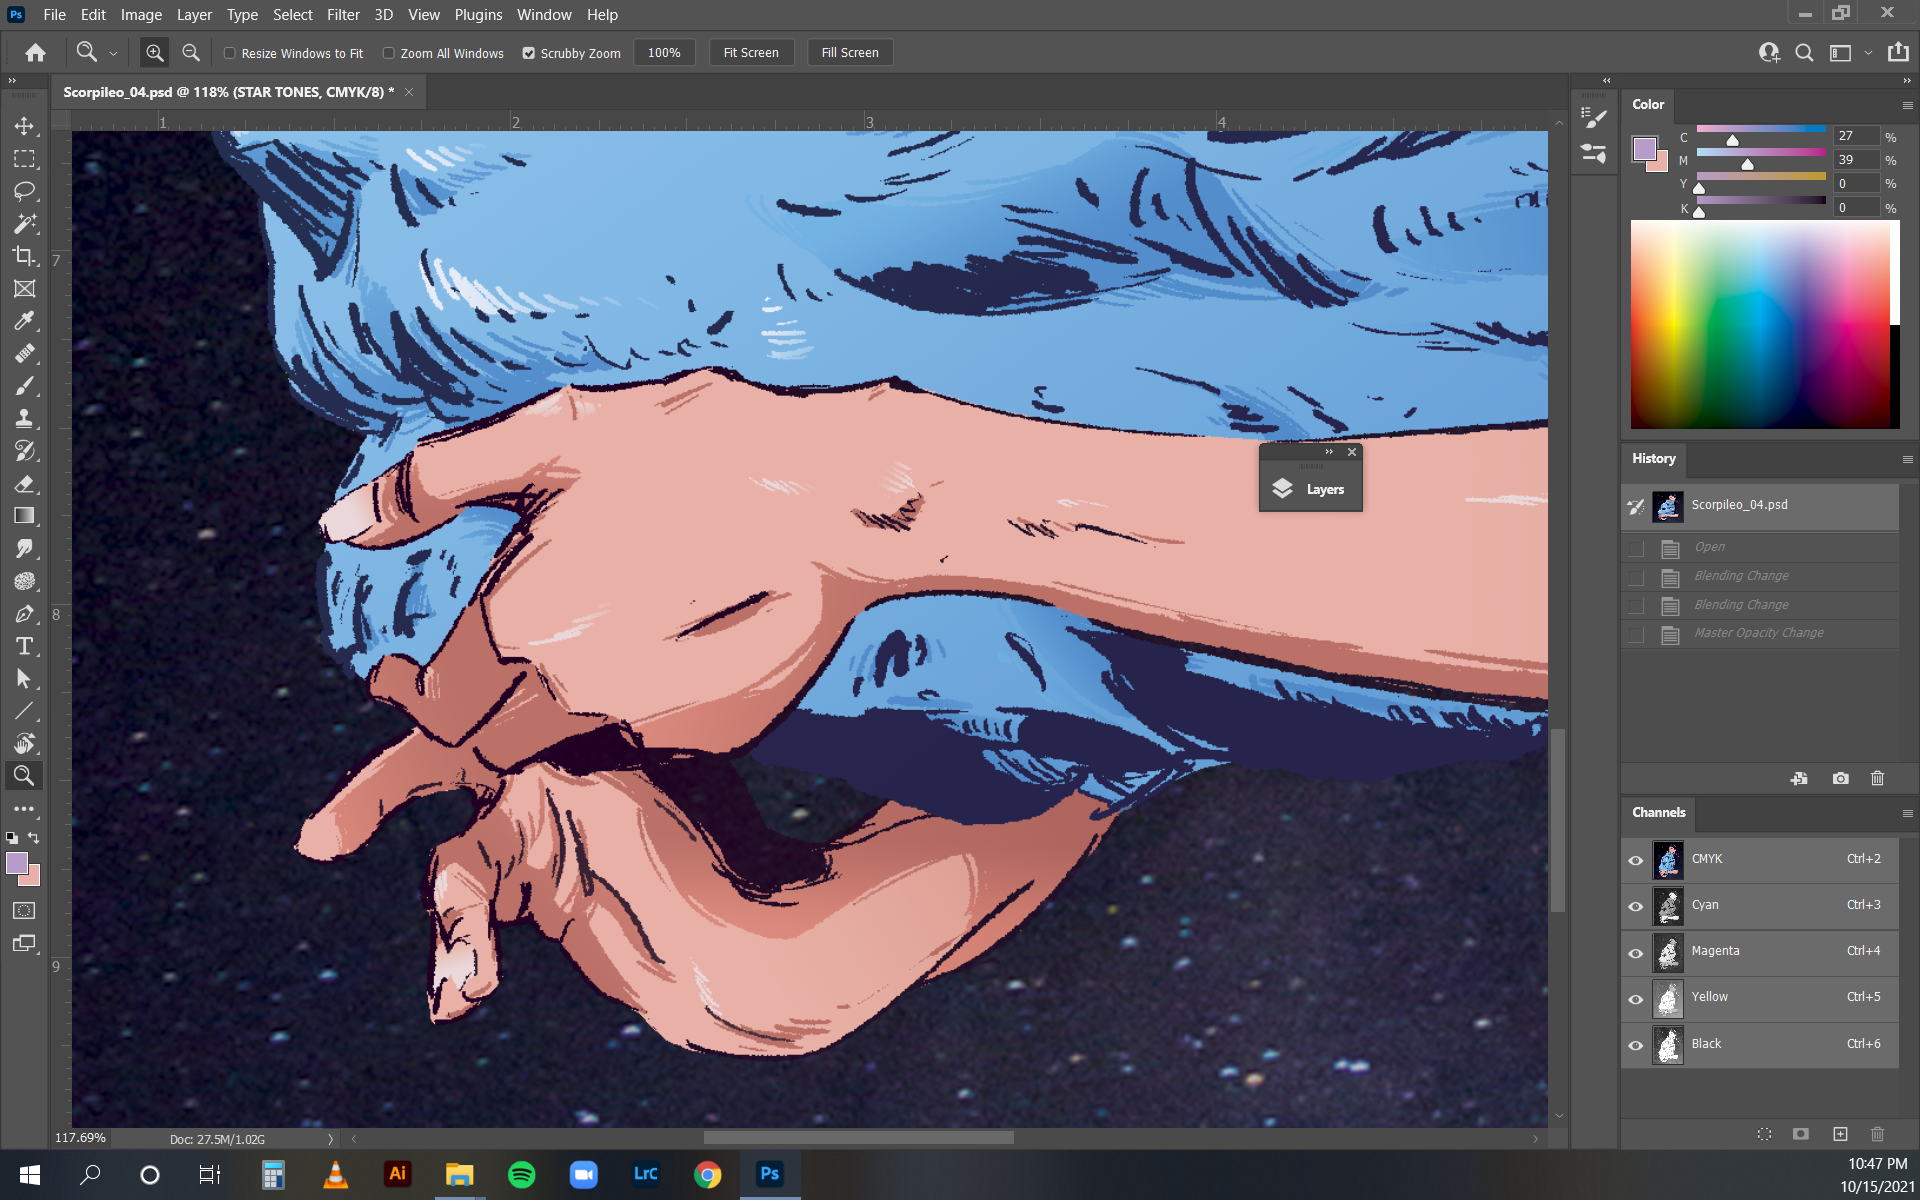
Task: Open the Color panel options menu
Action: pos(1907,105)
